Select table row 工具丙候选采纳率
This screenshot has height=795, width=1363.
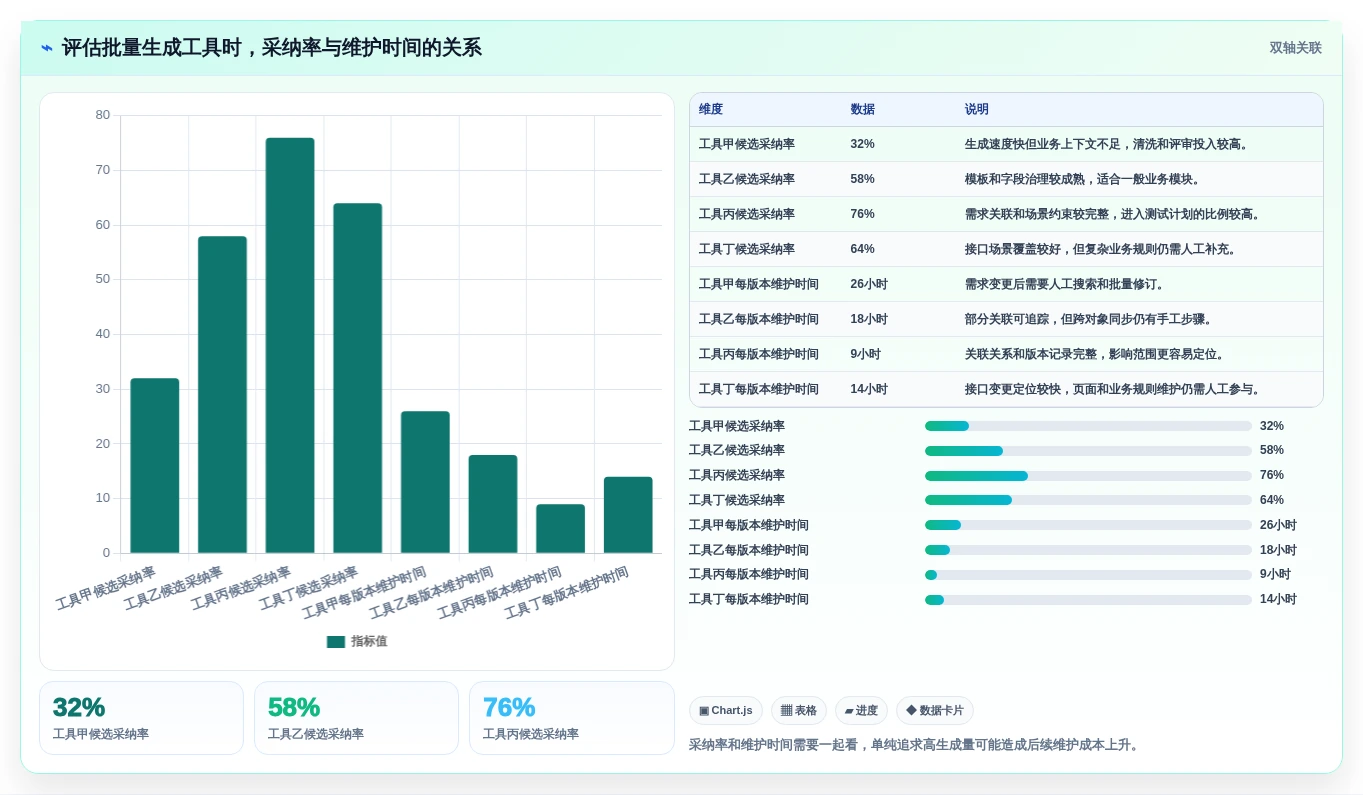(x=1006, y=215)
